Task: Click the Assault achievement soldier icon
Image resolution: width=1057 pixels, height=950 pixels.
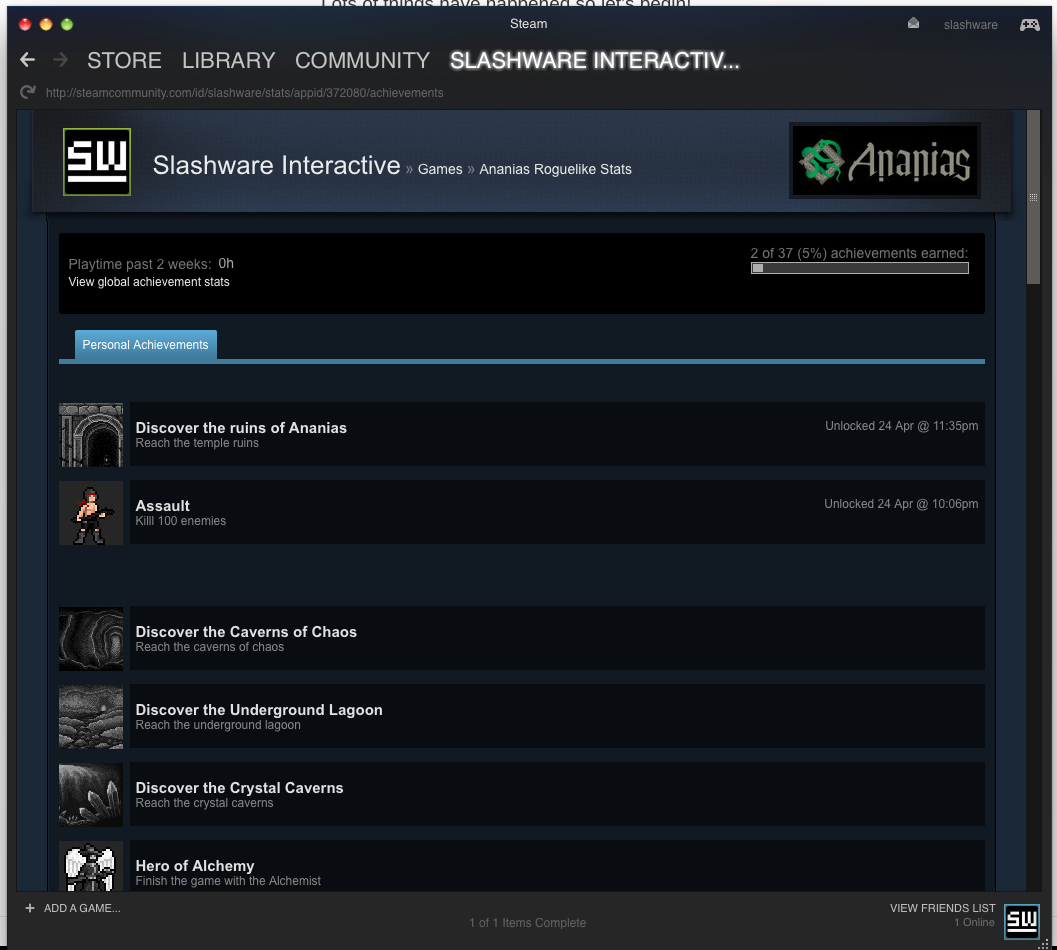Action: 91,513
